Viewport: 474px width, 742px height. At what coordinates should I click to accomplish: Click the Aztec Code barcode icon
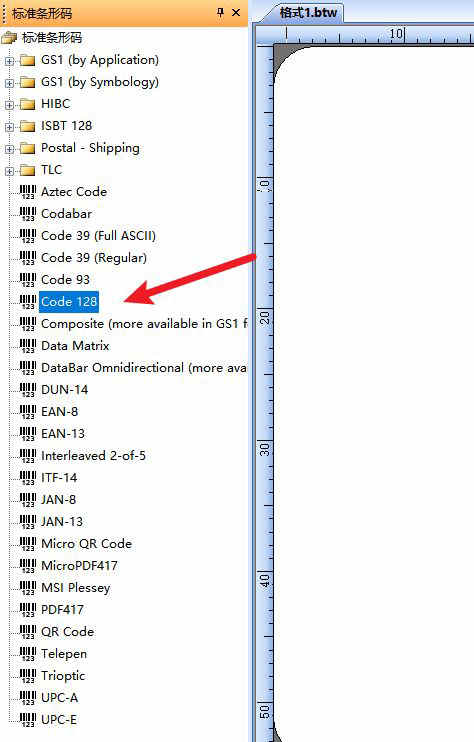[28, 193]
